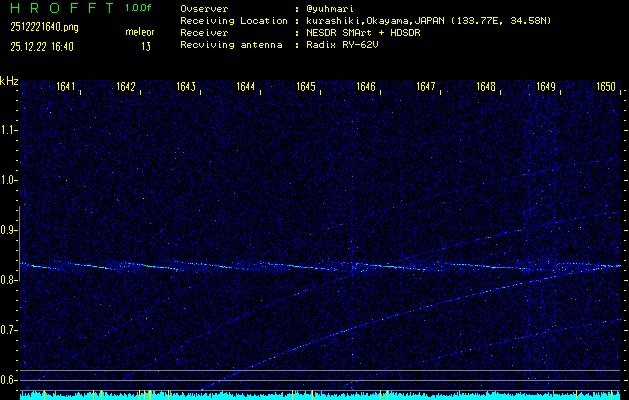
Task: Select the 0.8 kHz frequency label
Action: pos(9,280)
